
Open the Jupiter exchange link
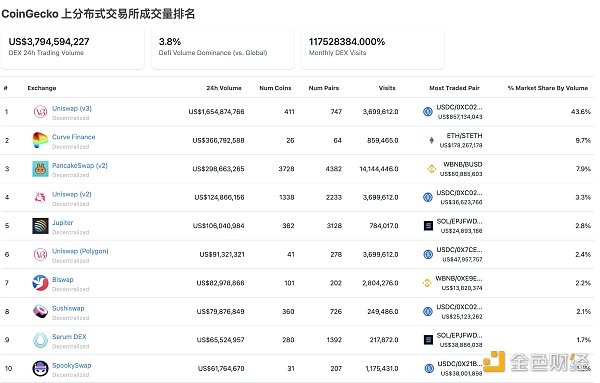tap(62, 222)
